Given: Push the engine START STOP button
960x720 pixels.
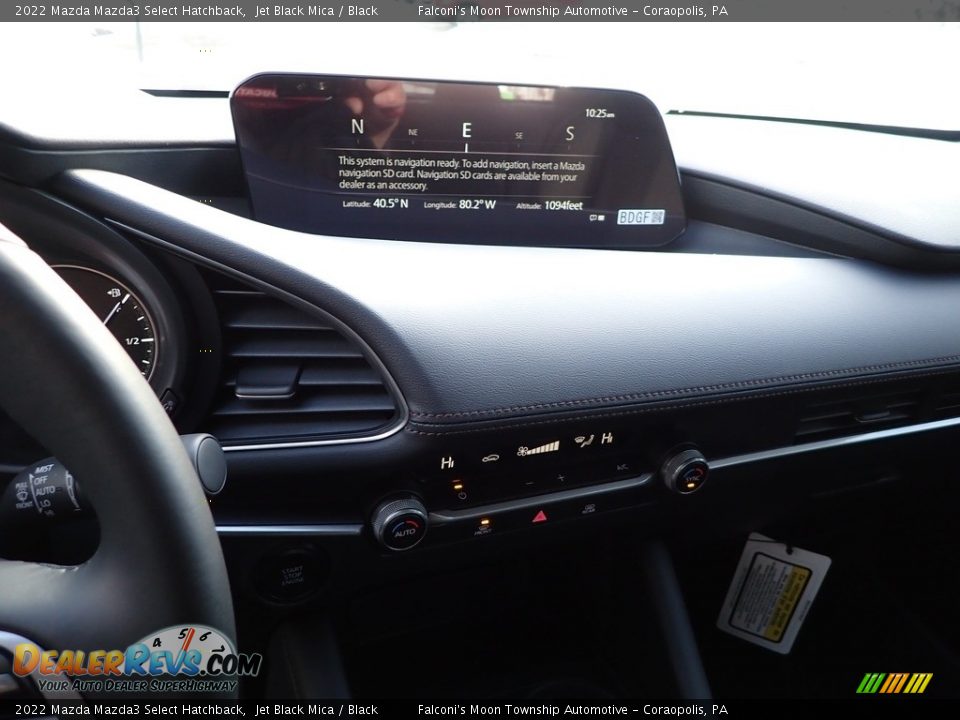Looking at the screenshot, I should click(292, 575).
